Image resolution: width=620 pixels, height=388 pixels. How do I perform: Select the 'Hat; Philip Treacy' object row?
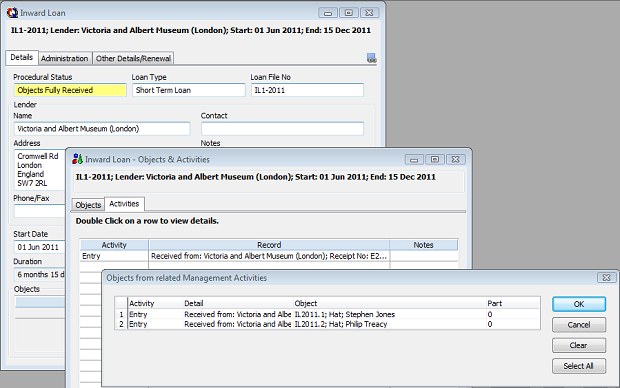click(327, 324)
